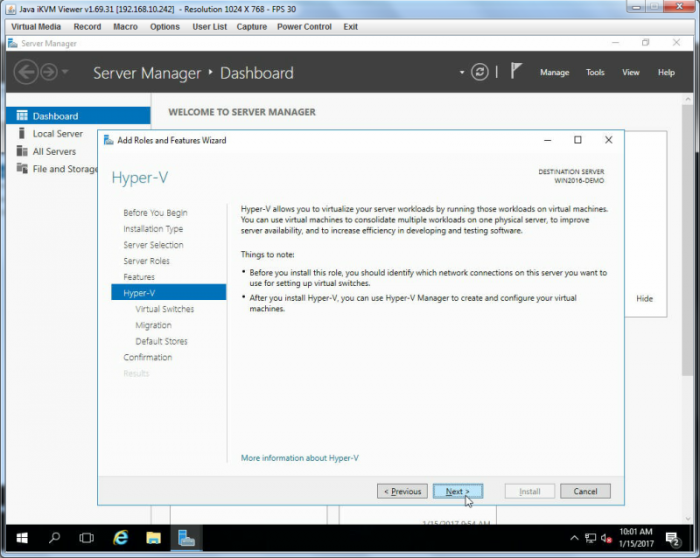Screen dimensions: 700x558
Task: Open the Capture menu
Action: 252,27
